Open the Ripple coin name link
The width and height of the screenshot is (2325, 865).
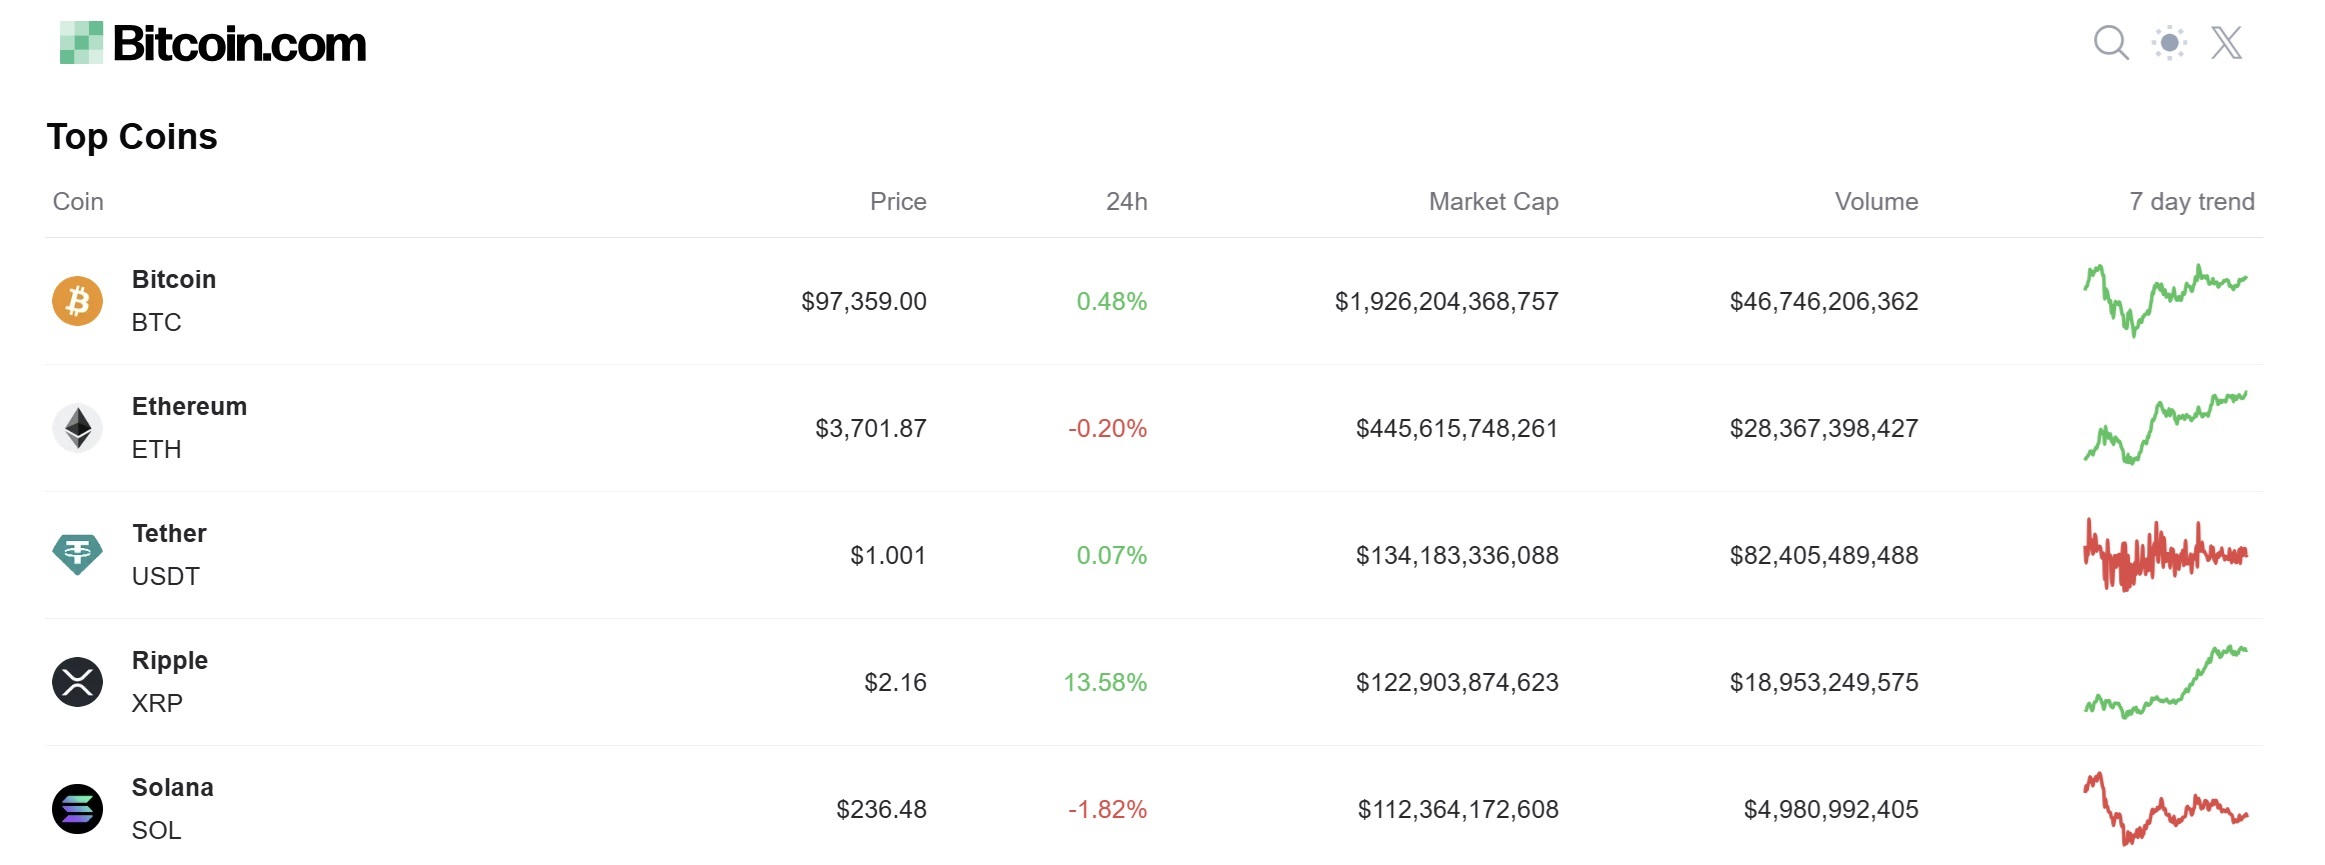(170, 661)
